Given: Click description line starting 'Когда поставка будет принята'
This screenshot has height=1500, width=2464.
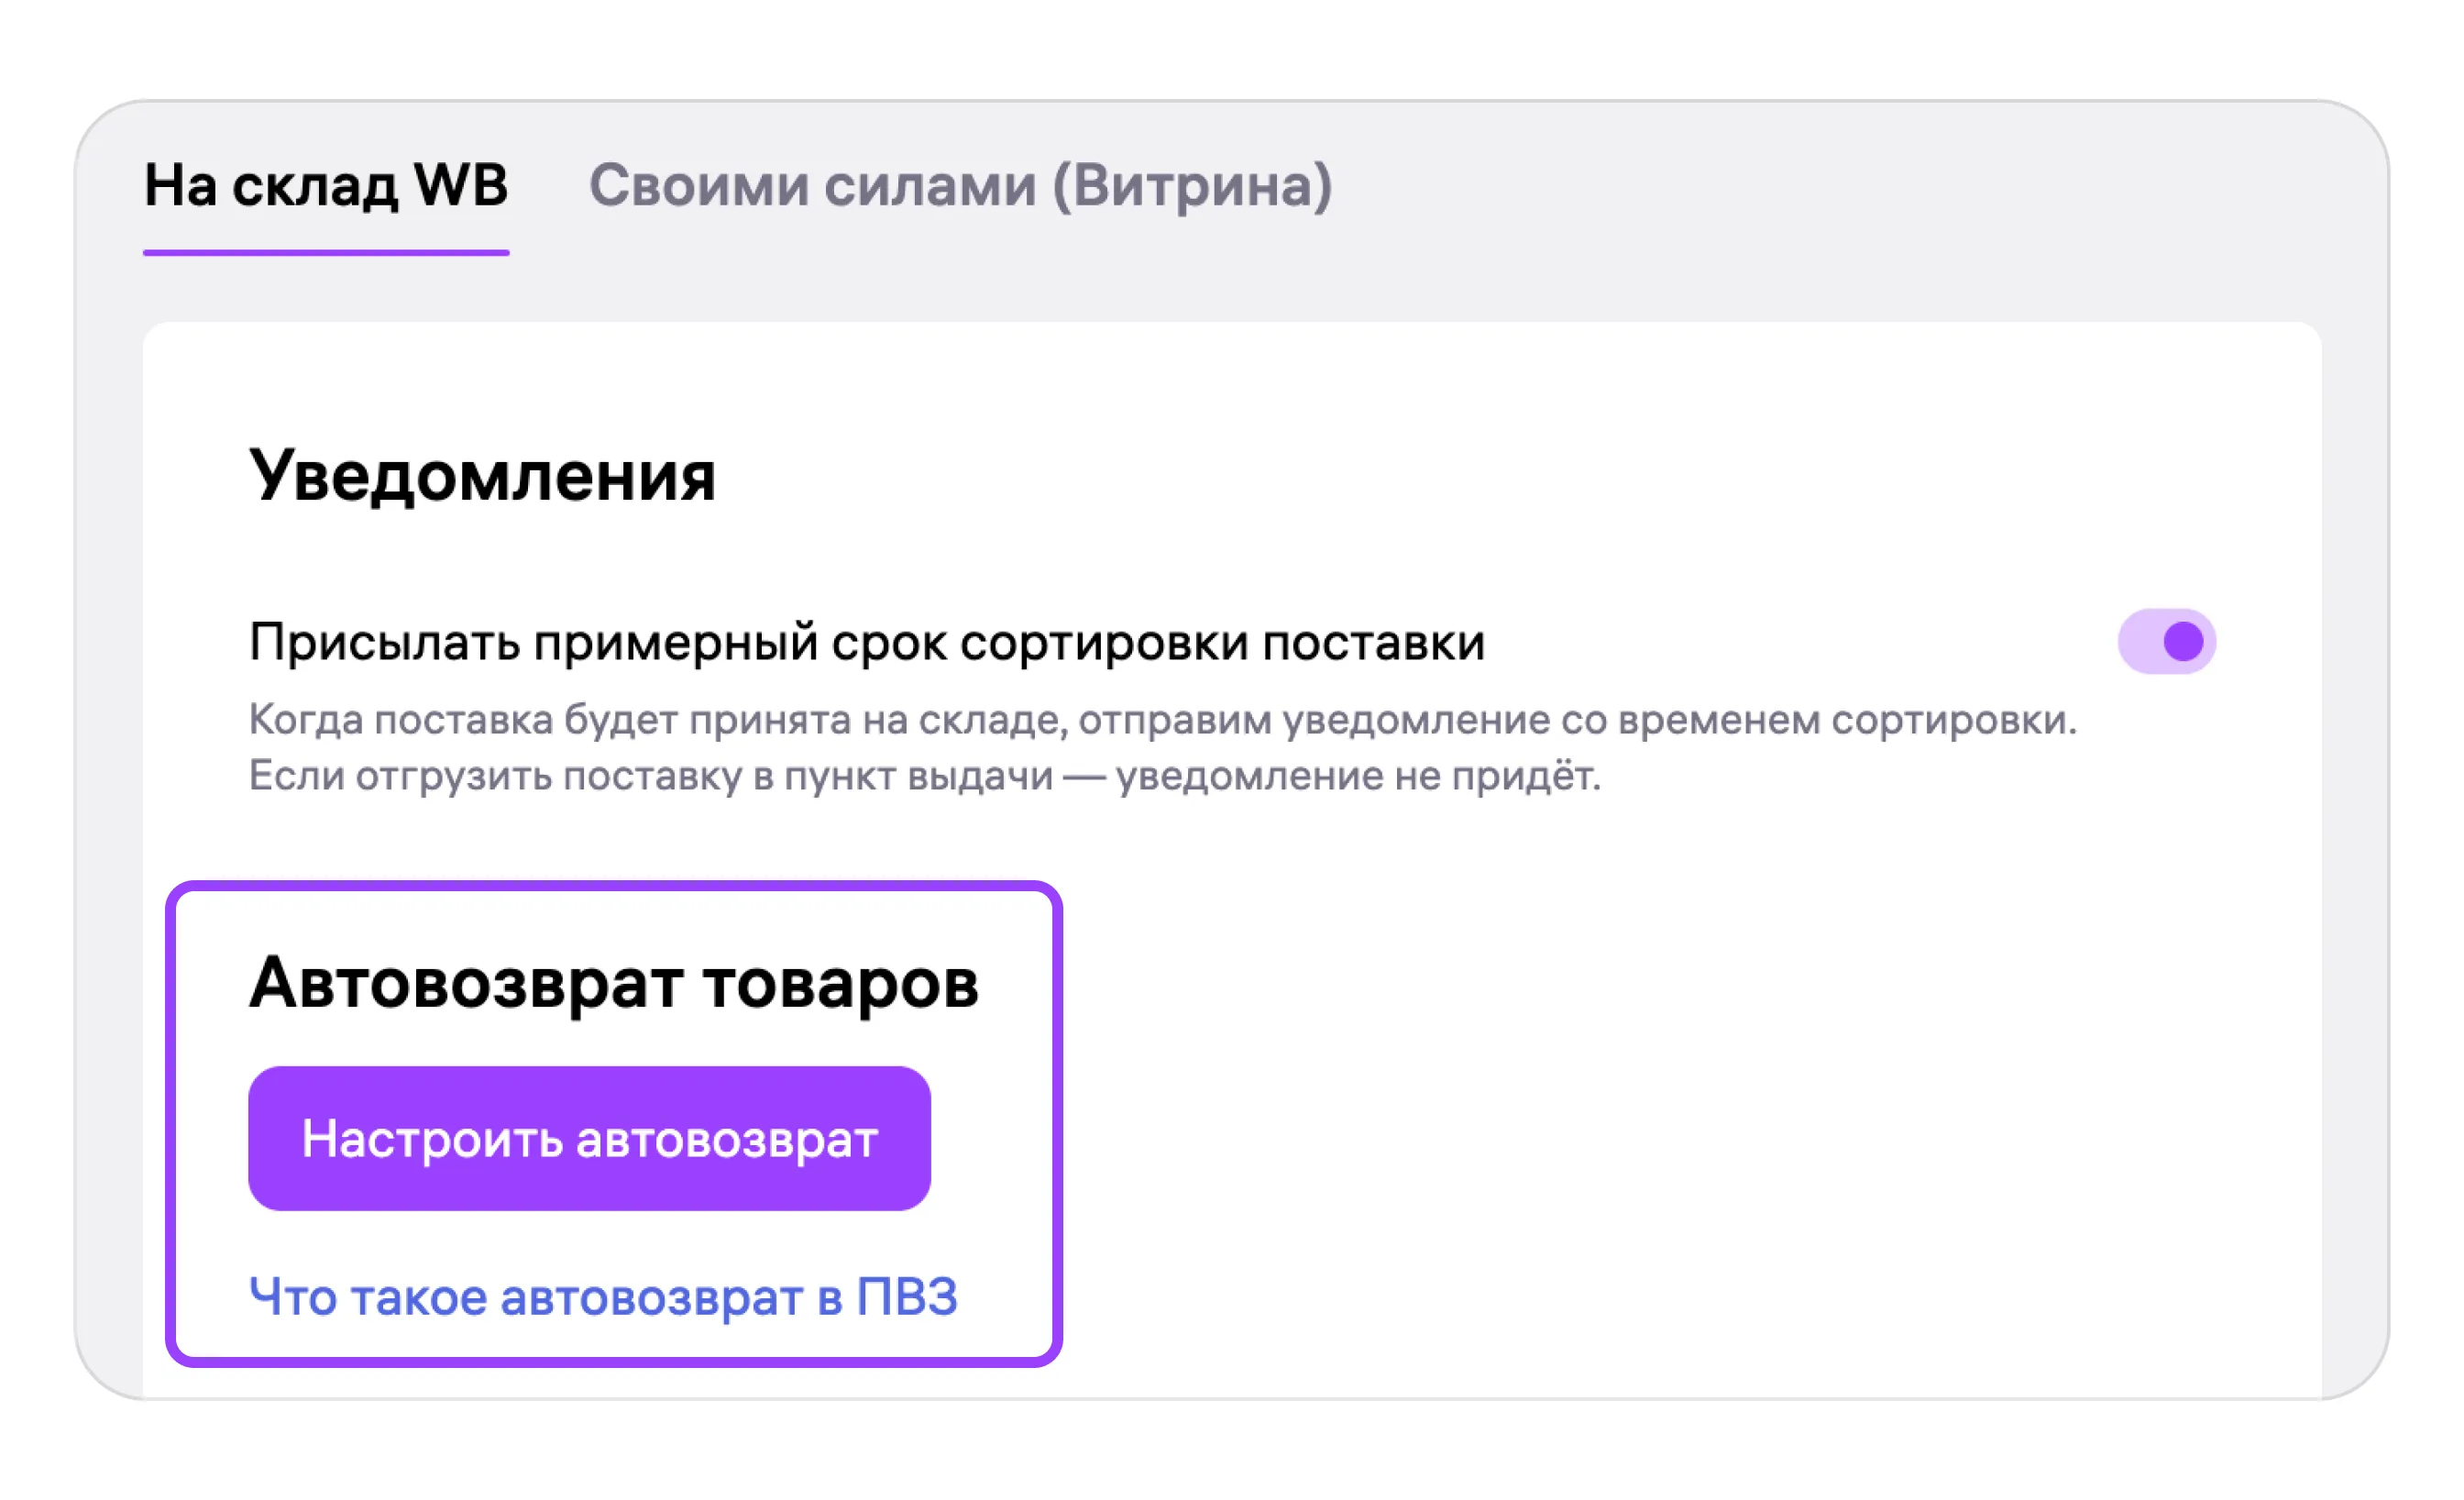Looking at the screenshot, I should (1162, 720).
